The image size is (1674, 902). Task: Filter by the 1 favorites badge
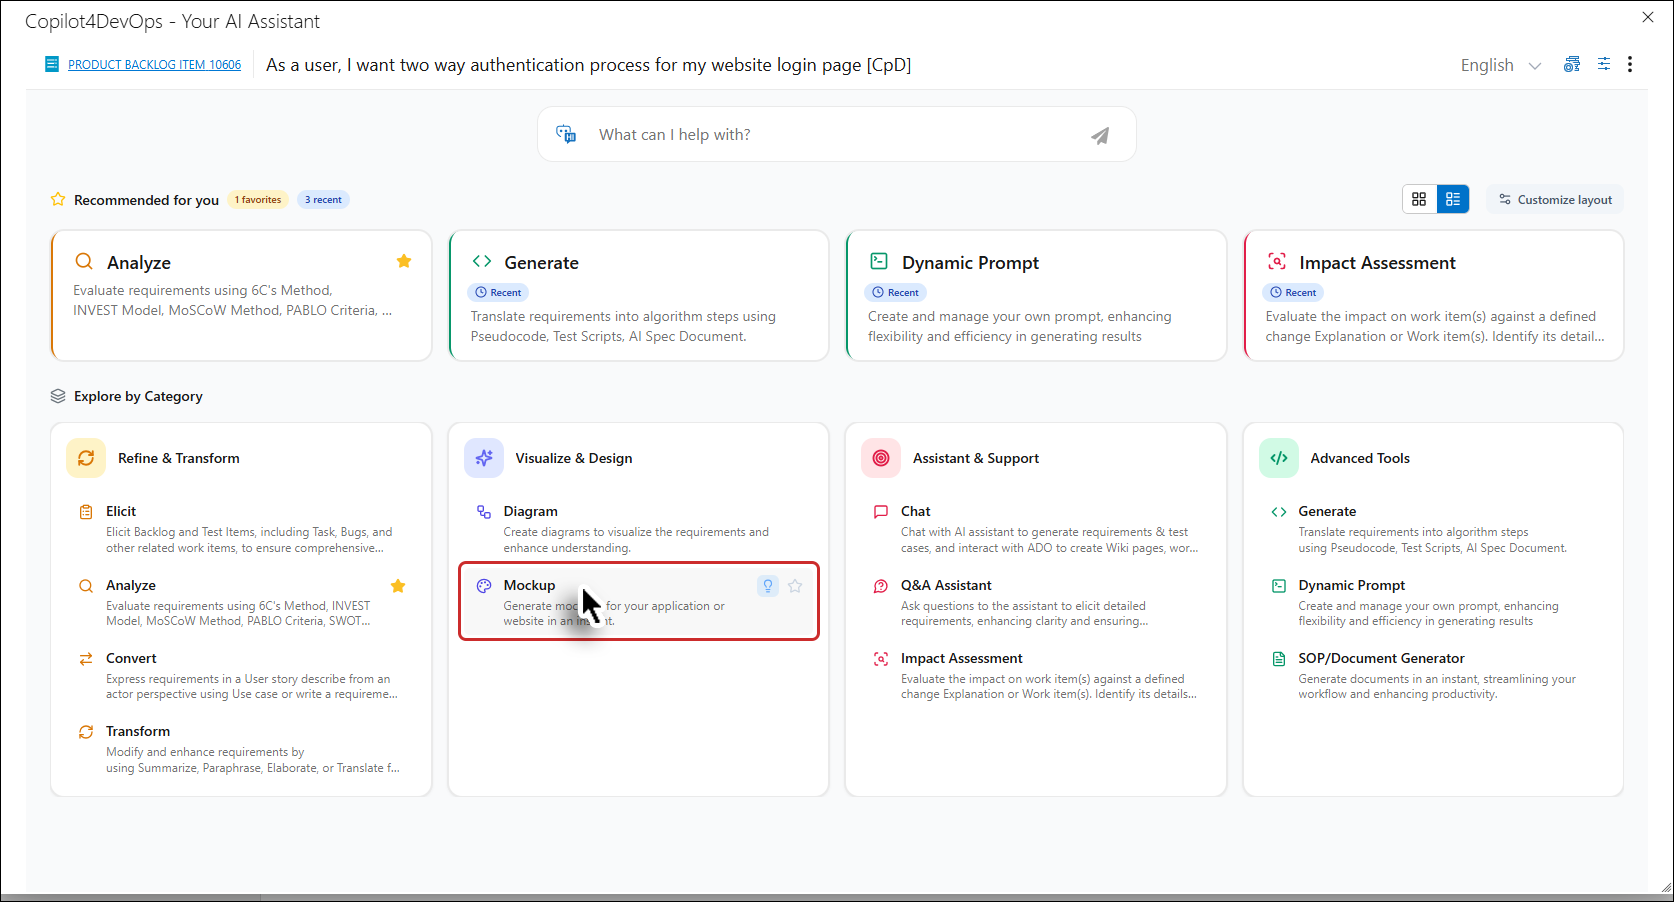tap(258, 200)
